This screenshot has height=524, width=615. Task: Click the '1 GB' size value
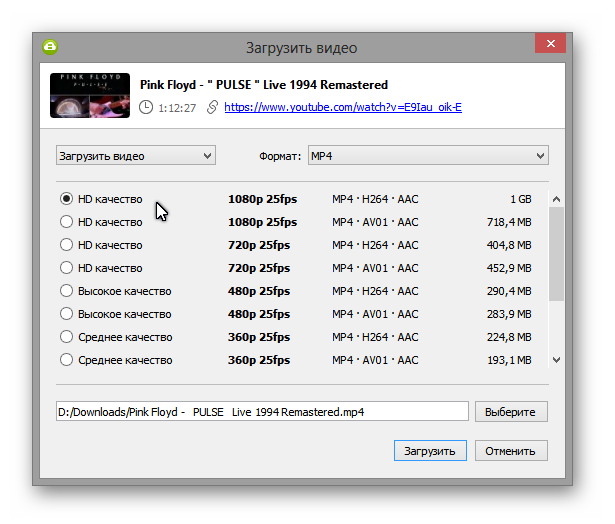point(520,199)
